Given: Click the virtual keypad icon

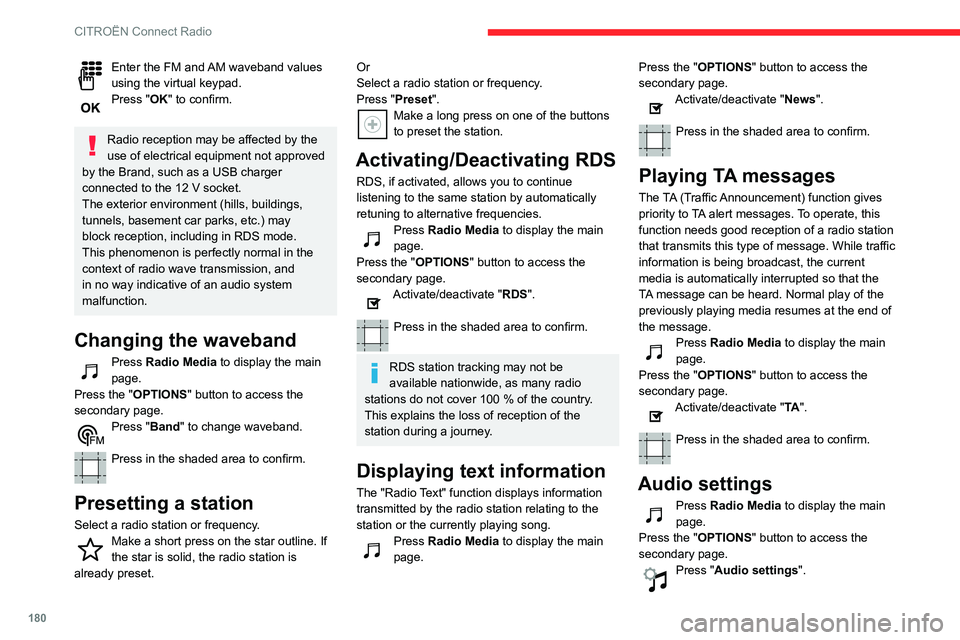Looking at the screenshot, I should (x=89, y=75).
